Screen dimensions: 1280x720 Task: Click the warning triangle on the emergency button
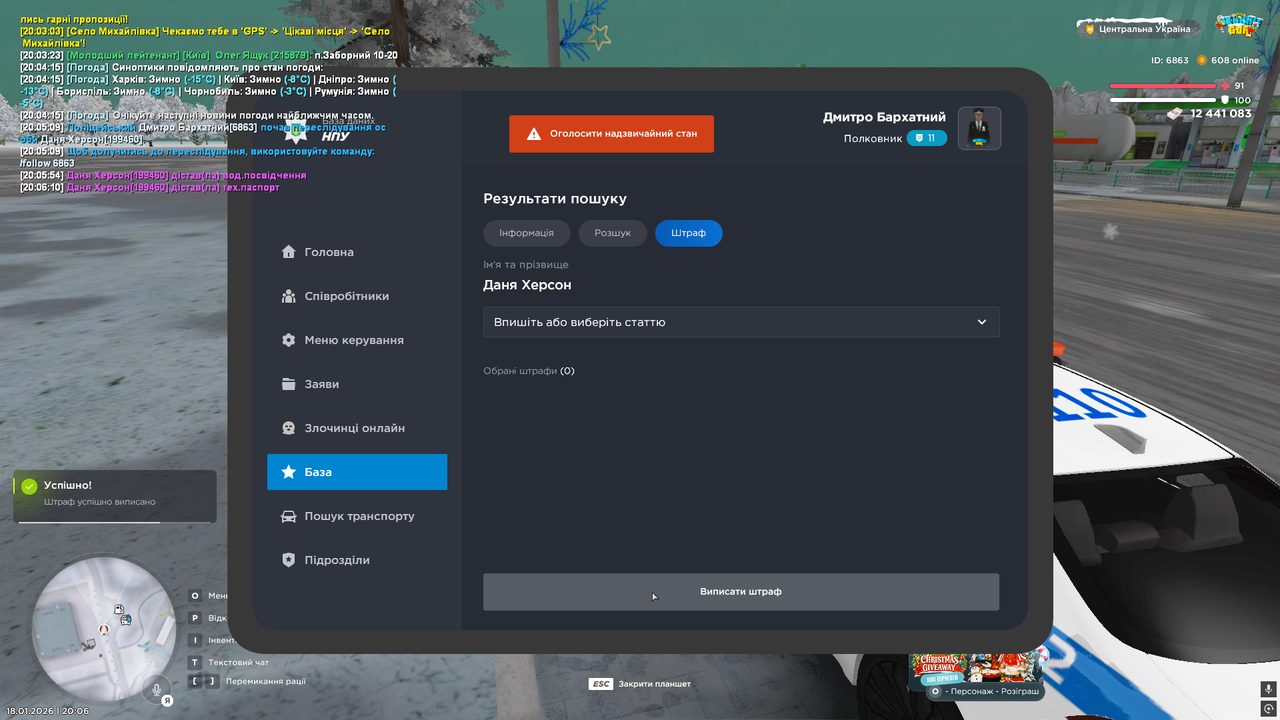[x=534, y=134]
